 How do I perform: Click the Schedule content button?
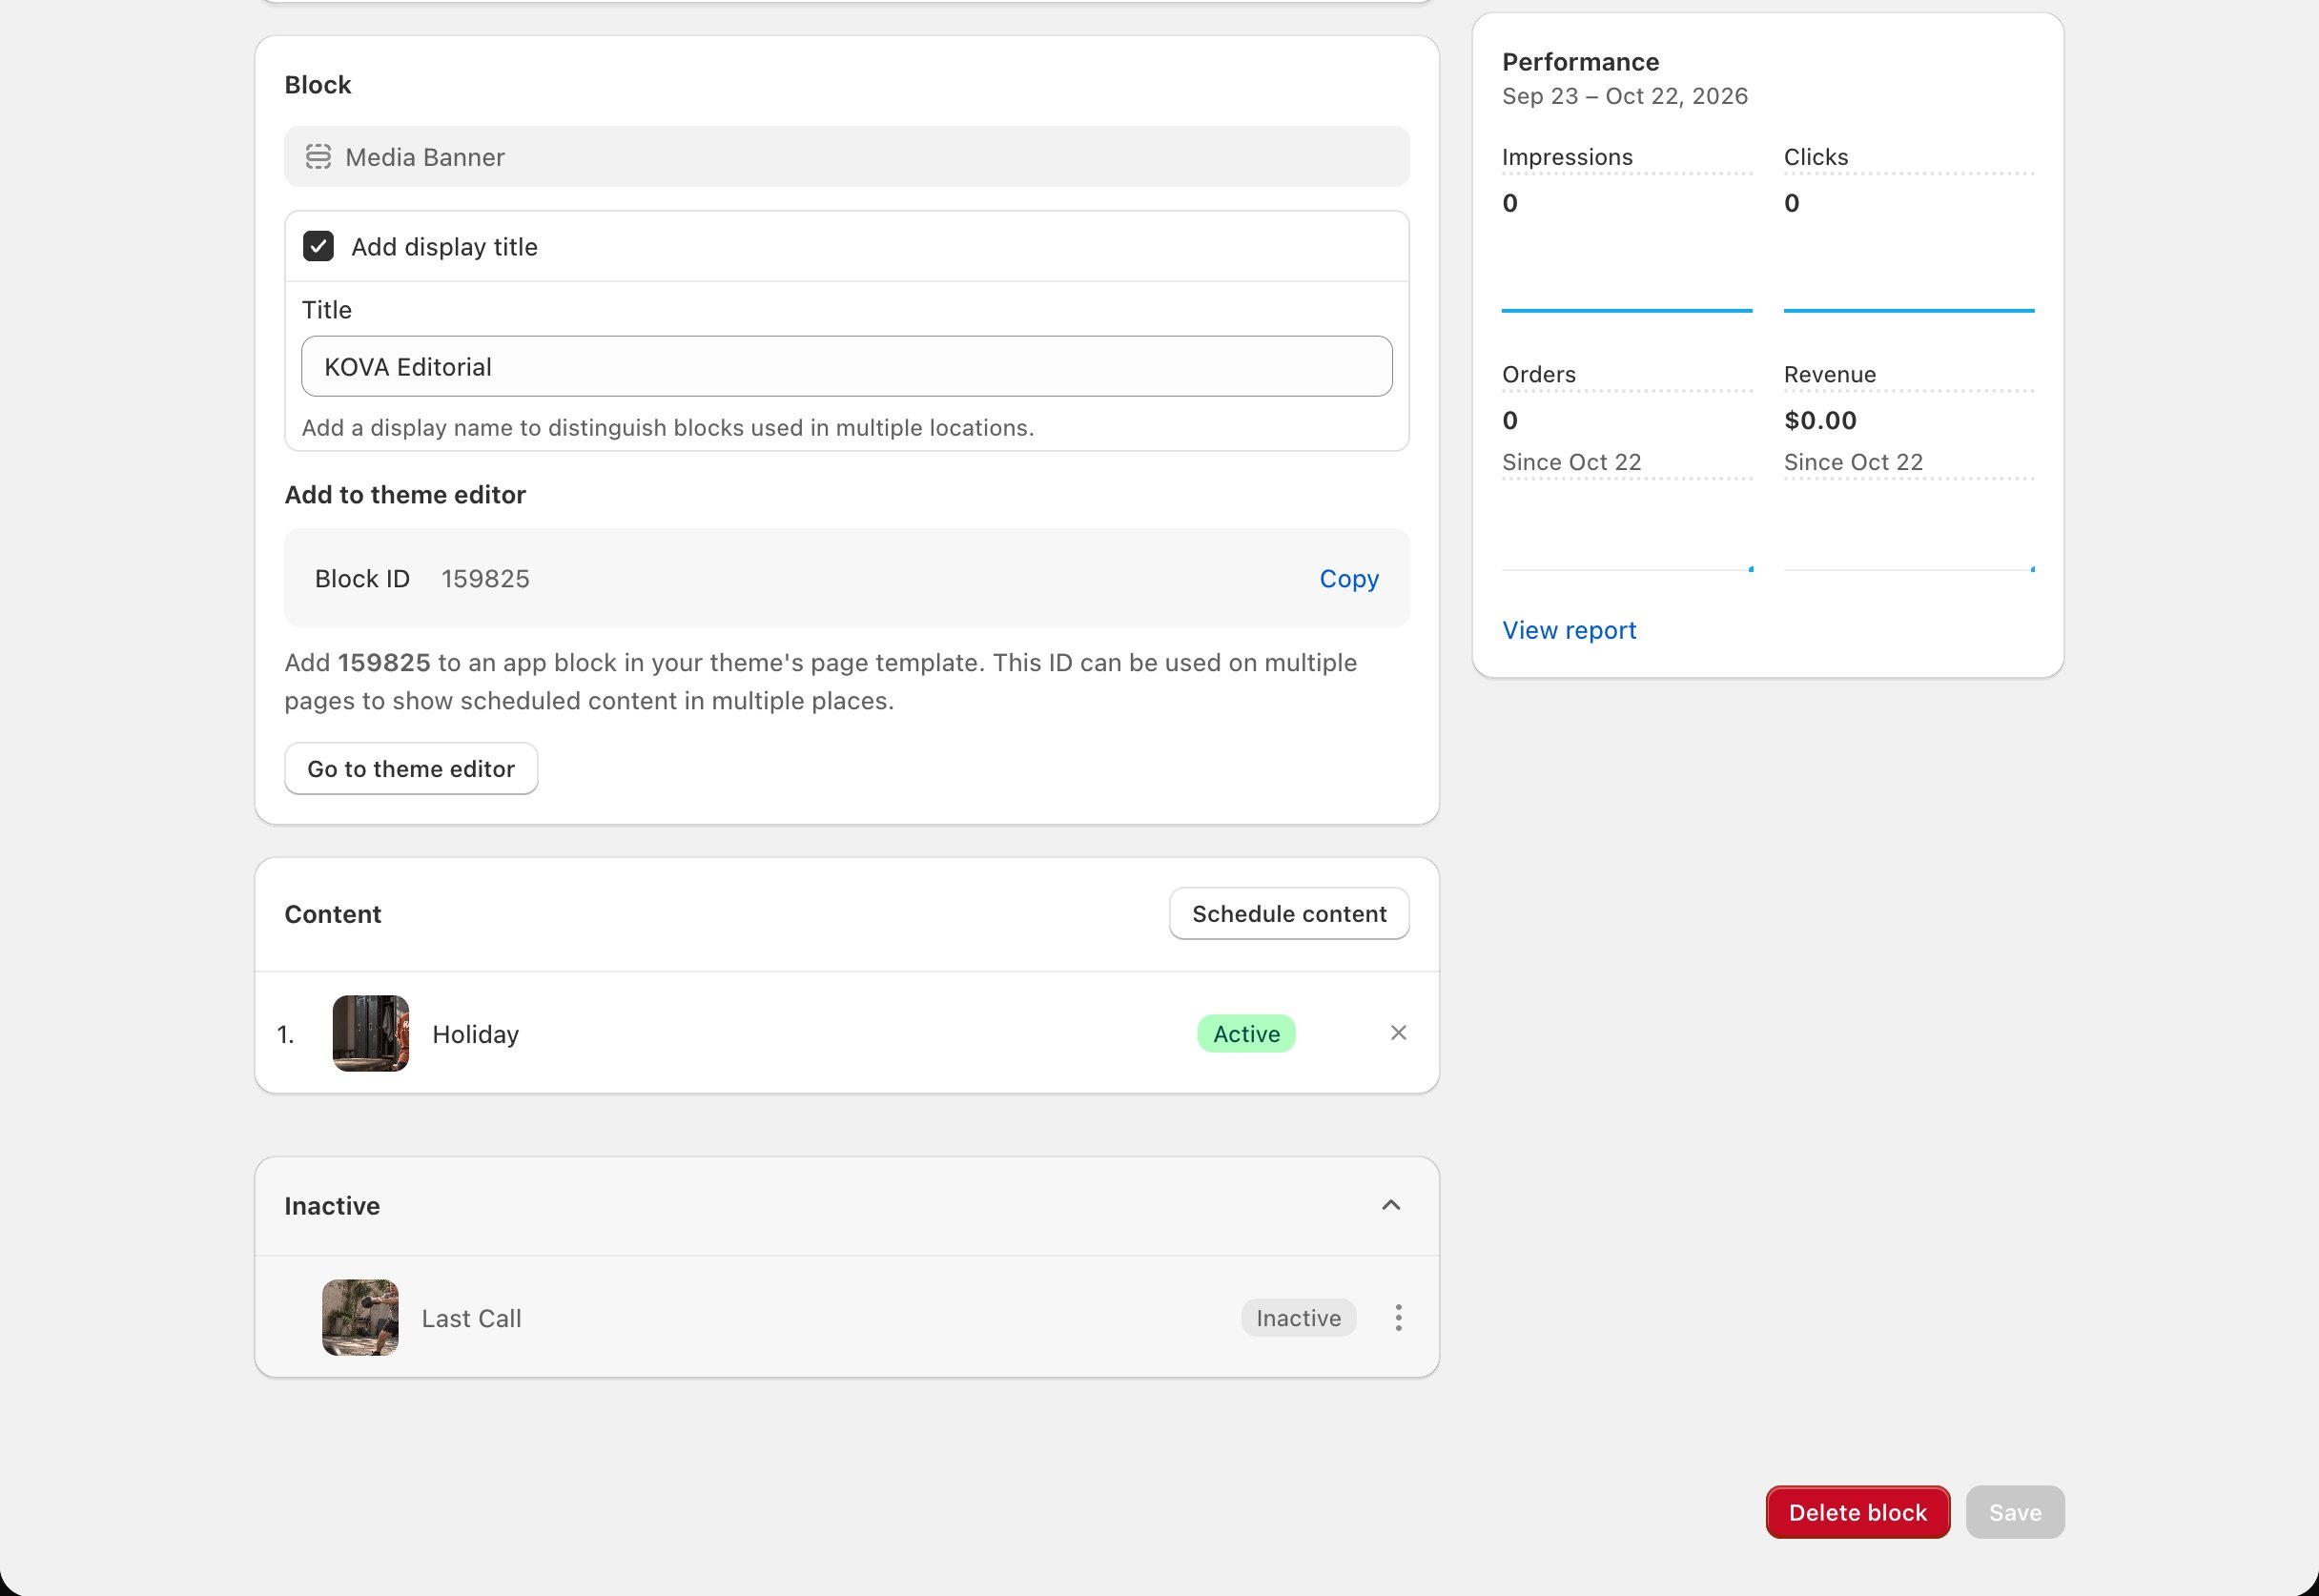tap(1289, 914)
